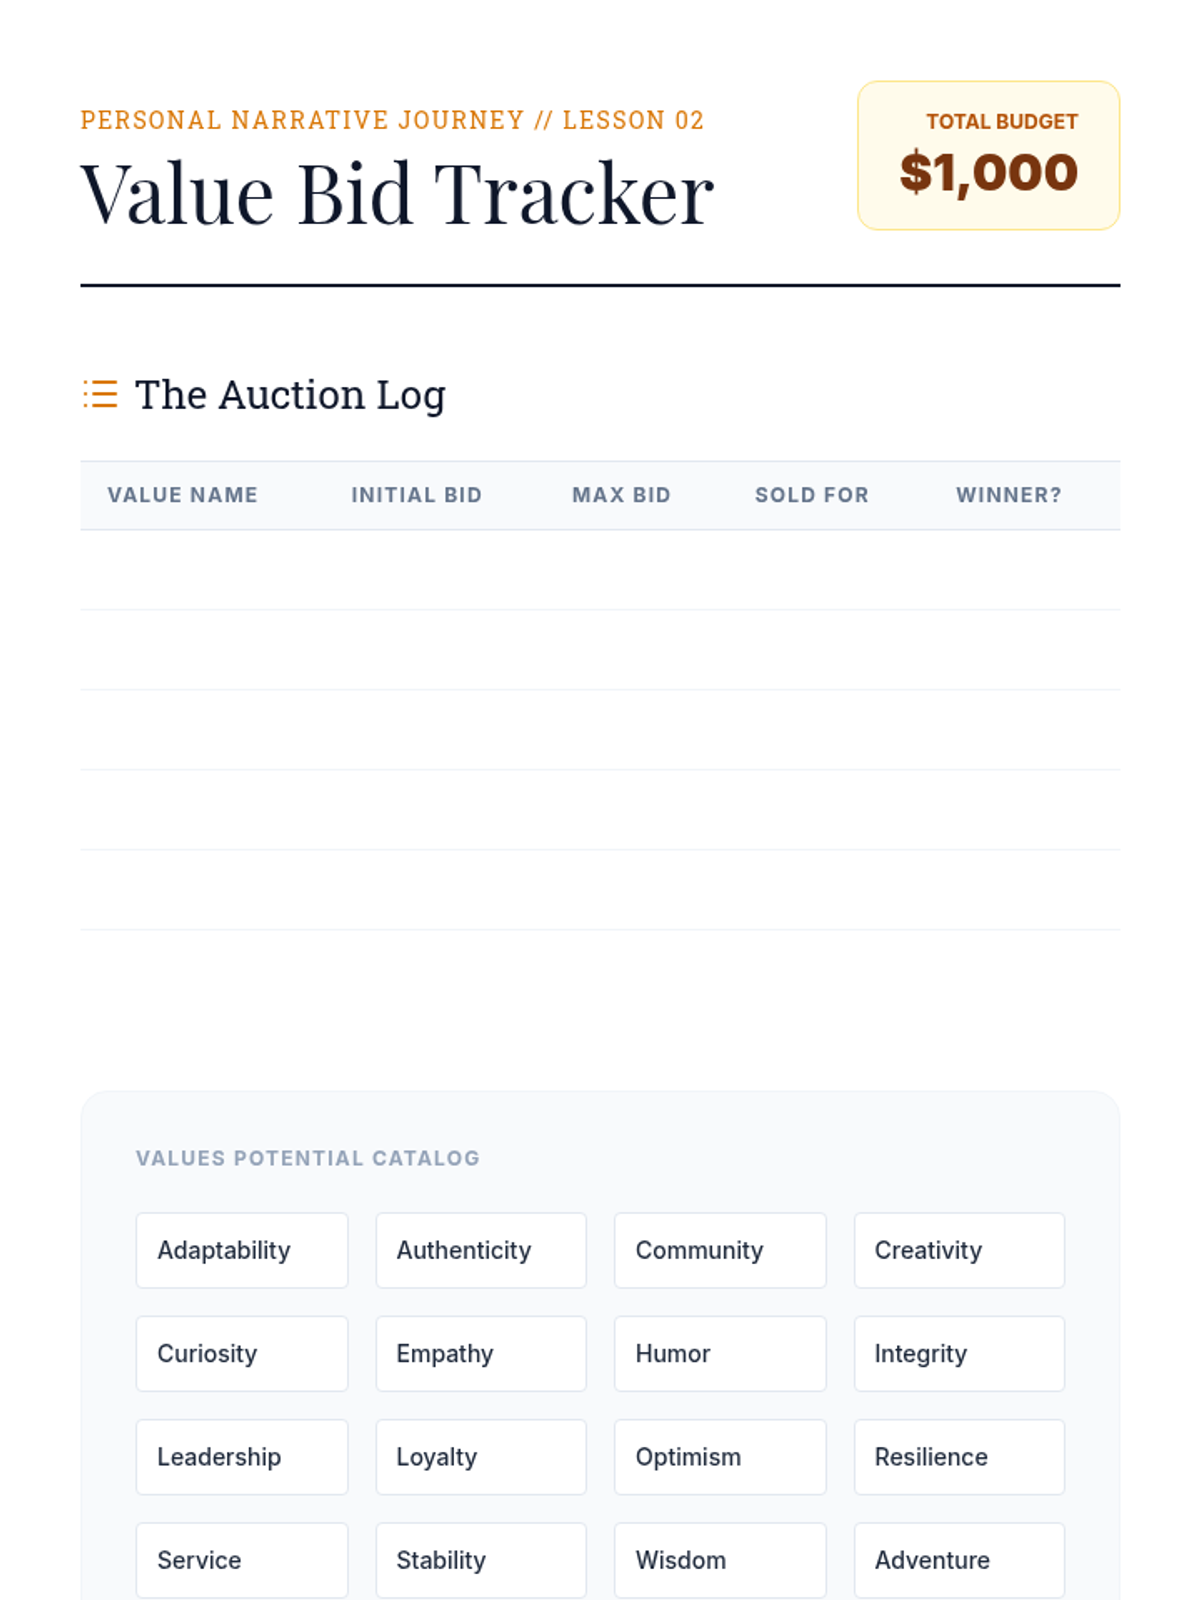Click the VALUE NAME column header
1200x1600 pixels.
coord(183,495)
